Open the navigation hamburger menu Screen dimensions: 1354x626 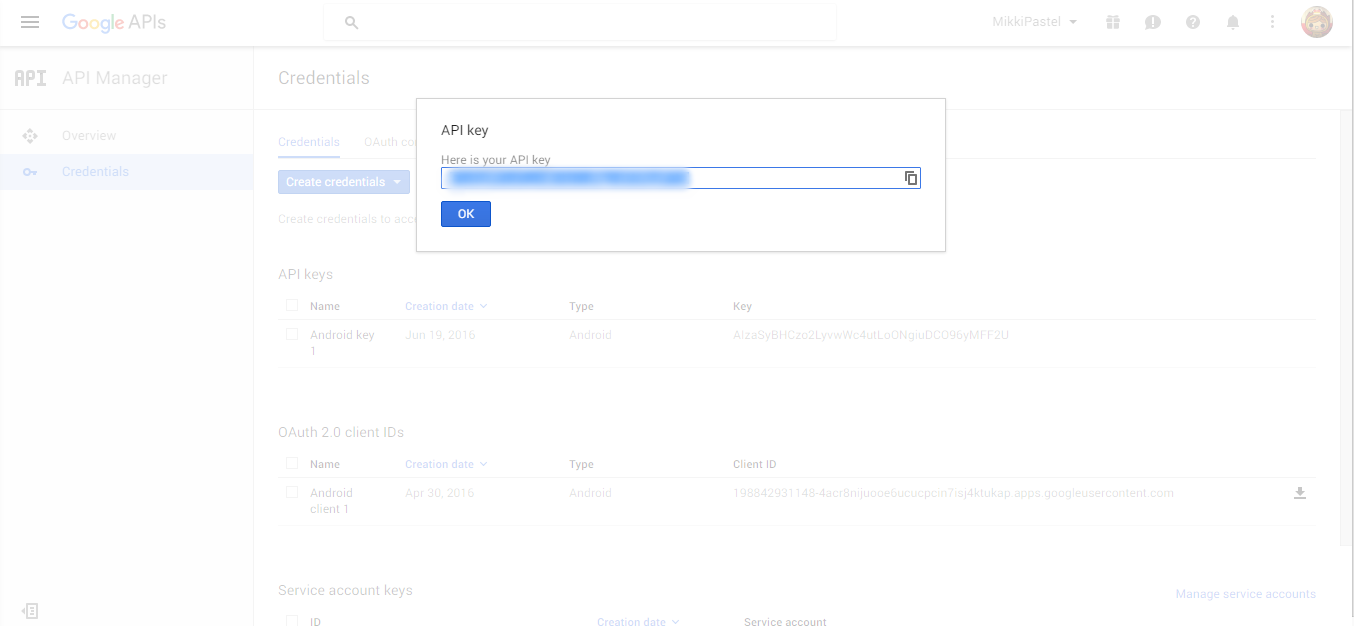coord(29,22)
